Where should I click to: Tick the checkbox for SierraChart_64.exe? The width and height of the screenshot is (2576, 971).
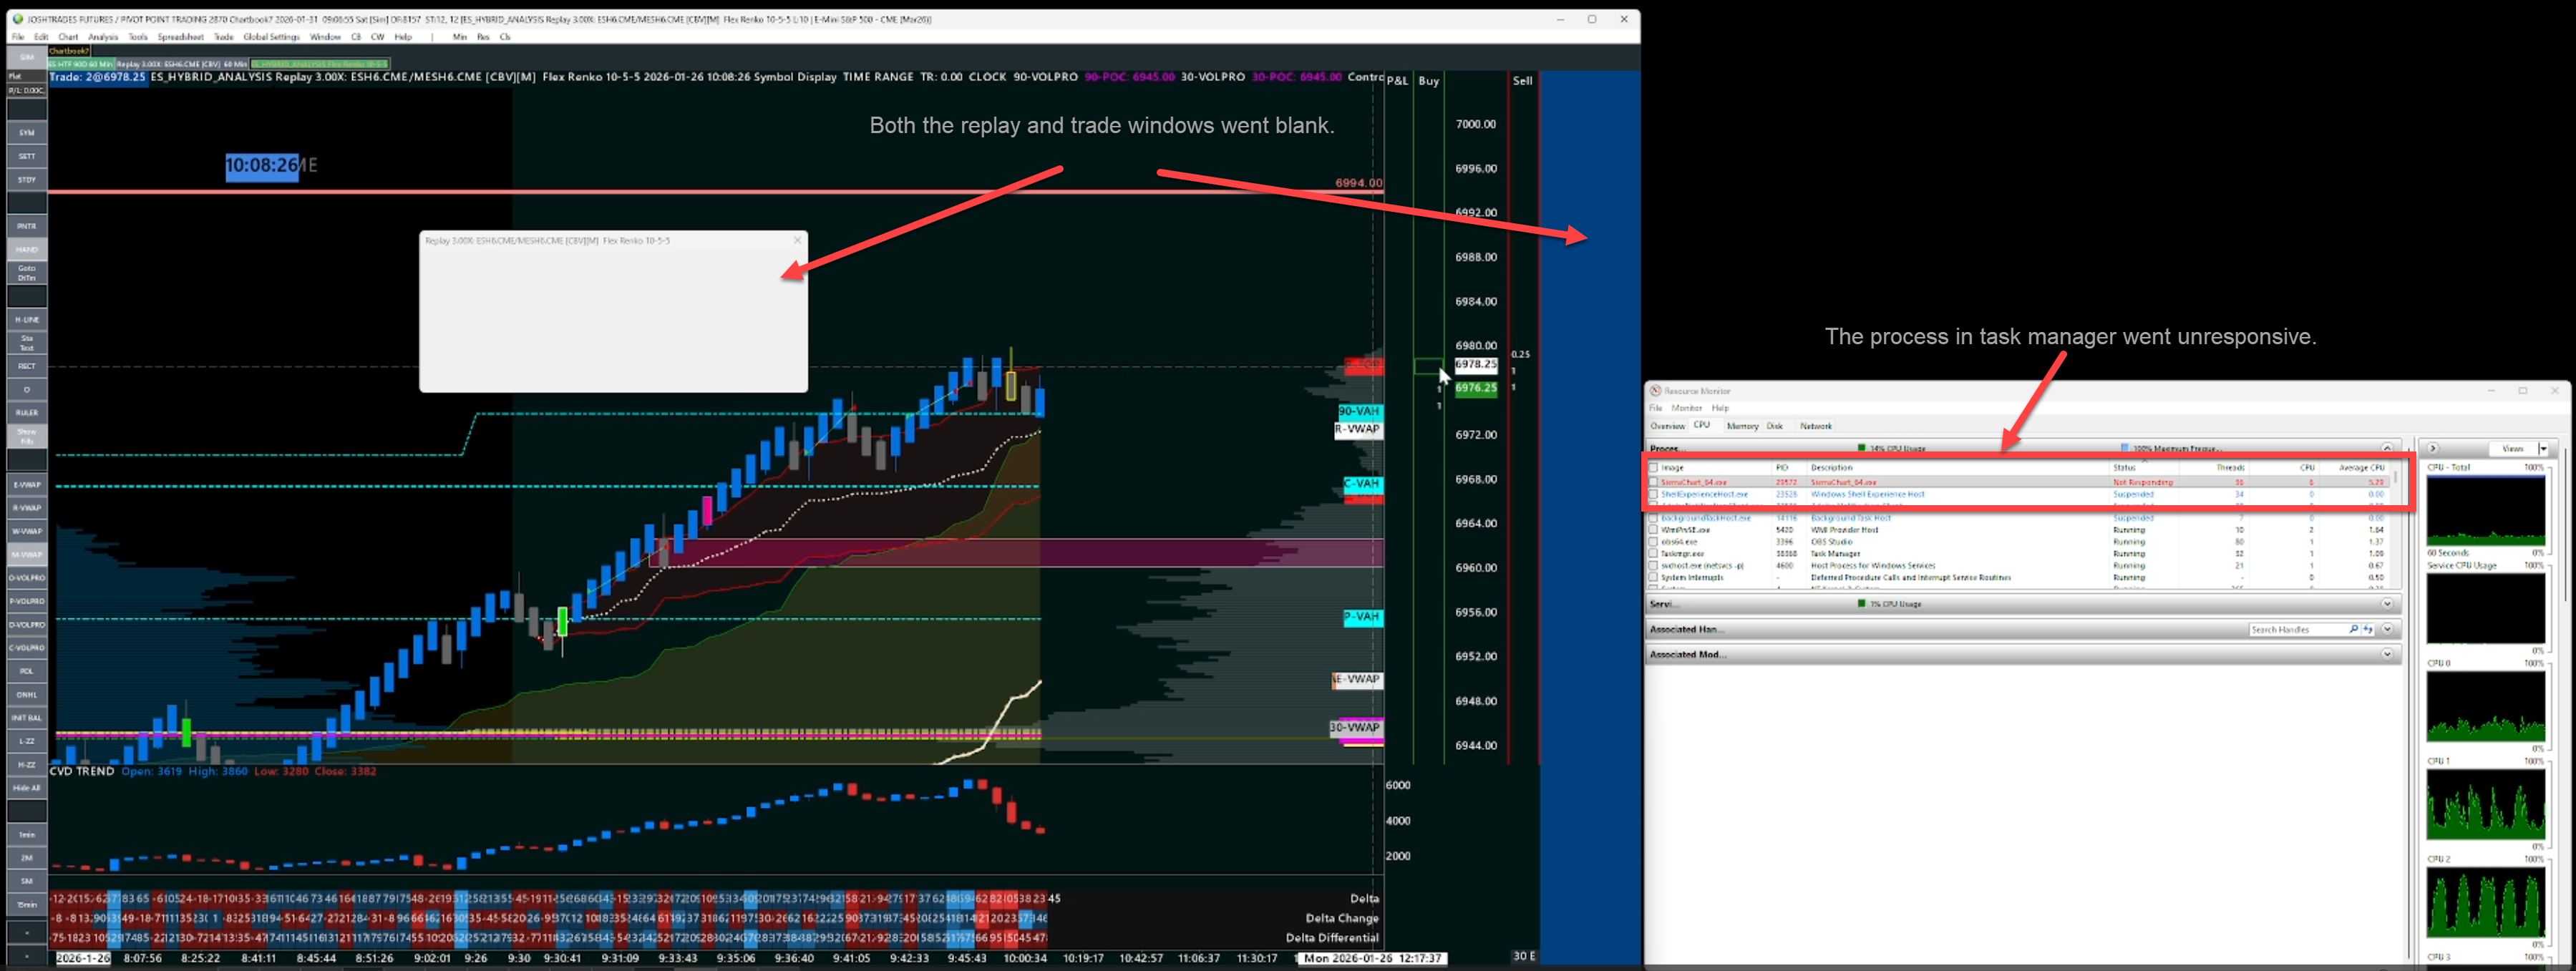(x=1654, y=482)
